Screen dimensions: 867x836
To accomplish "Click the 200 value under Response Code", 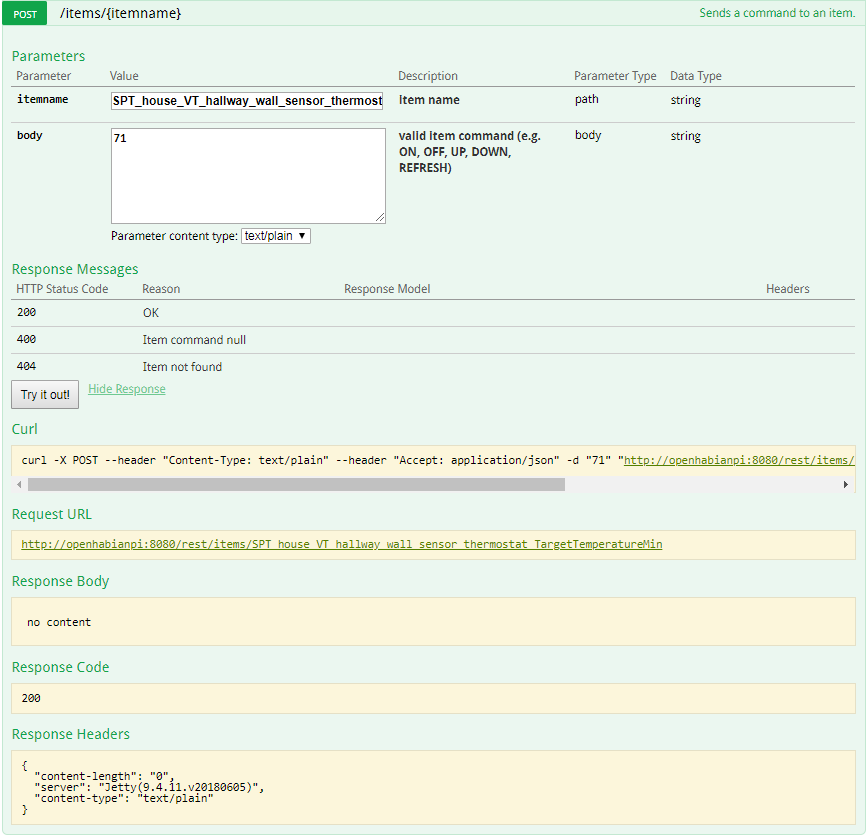I will [31, 698].
